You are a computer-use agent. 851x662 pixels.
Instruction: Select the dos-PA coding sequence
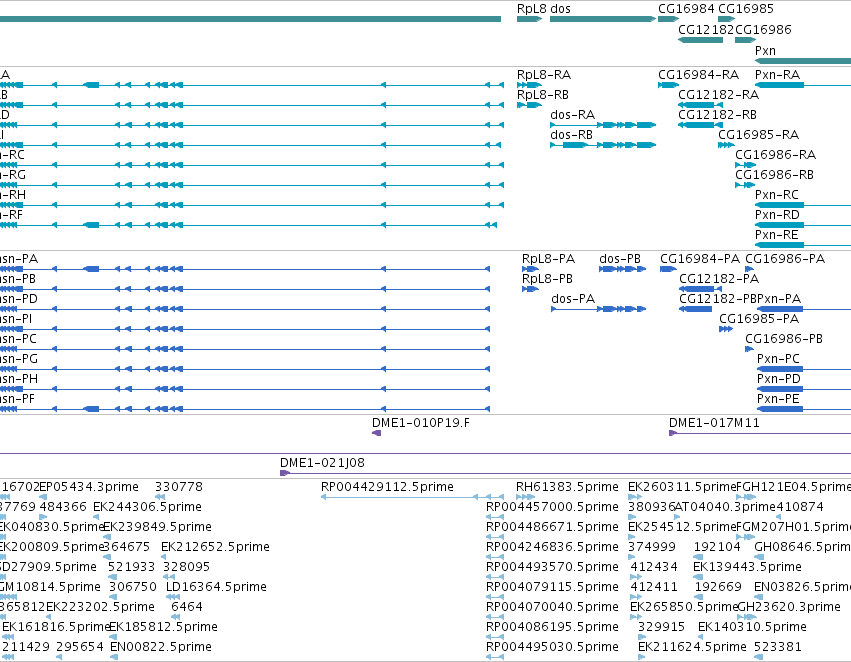coord(573,299)
